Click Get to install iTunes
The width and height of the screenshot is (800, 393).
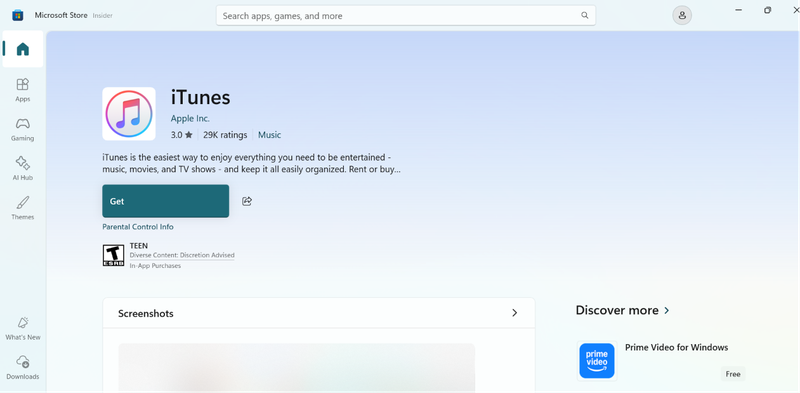pos(166,201)
